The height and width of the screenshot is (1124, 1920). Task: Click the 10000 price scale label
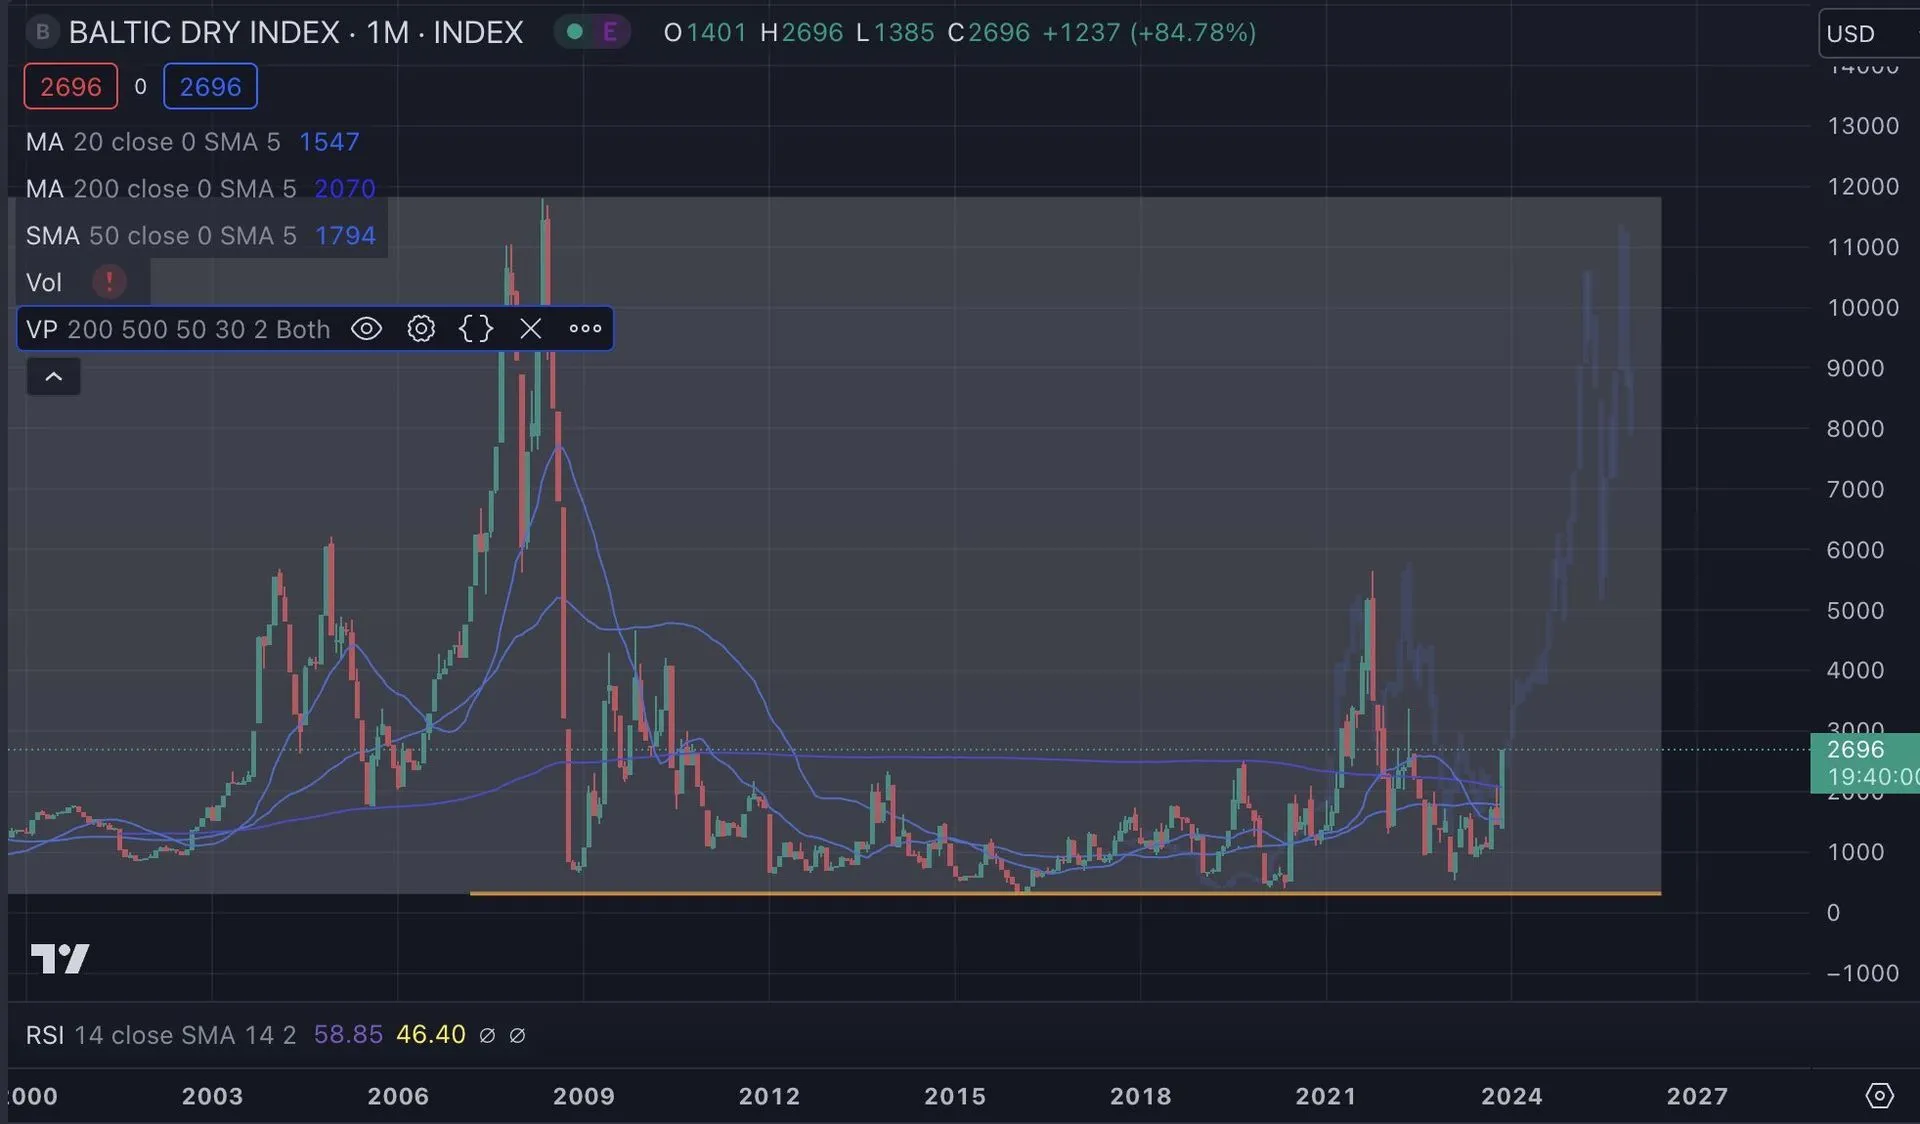coord(1863,308)
